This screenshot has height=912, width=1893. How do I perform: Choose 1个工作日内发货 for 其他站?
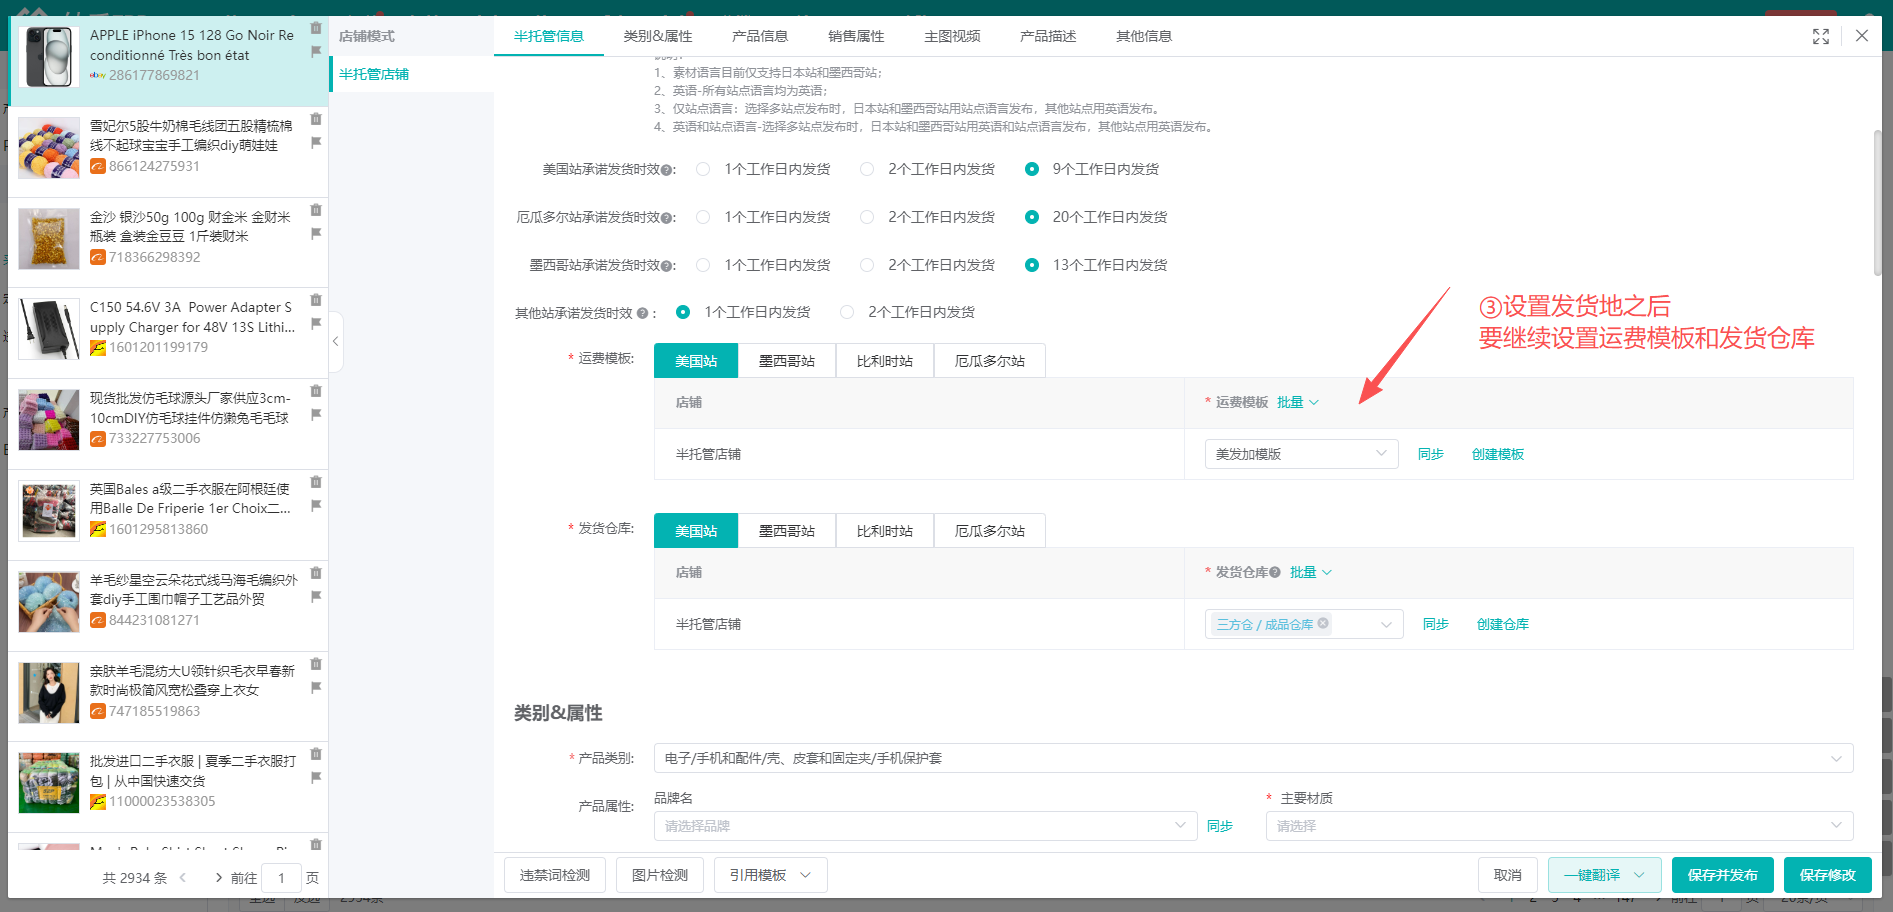tap(683, 311)
